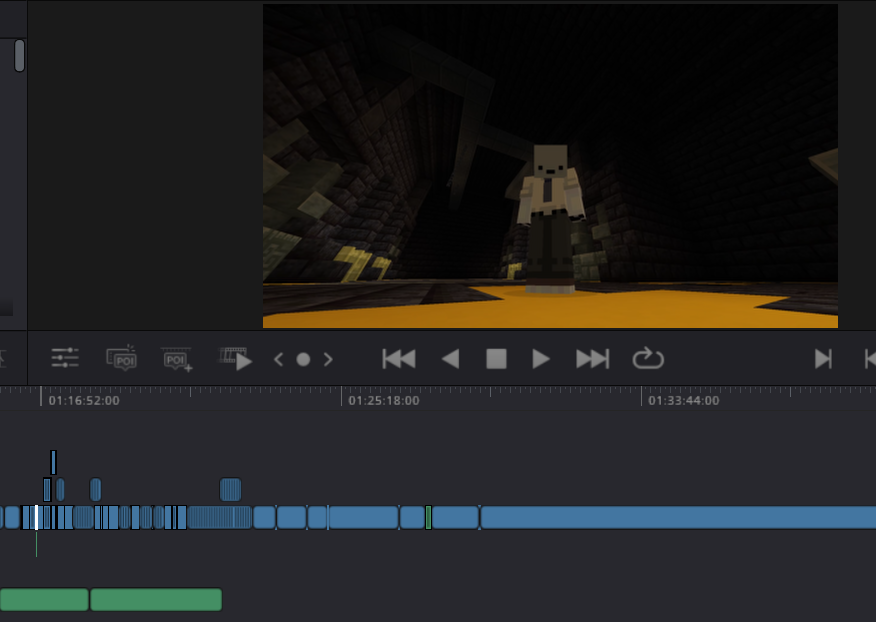Select the small green clip on the main track

point(429,517)
